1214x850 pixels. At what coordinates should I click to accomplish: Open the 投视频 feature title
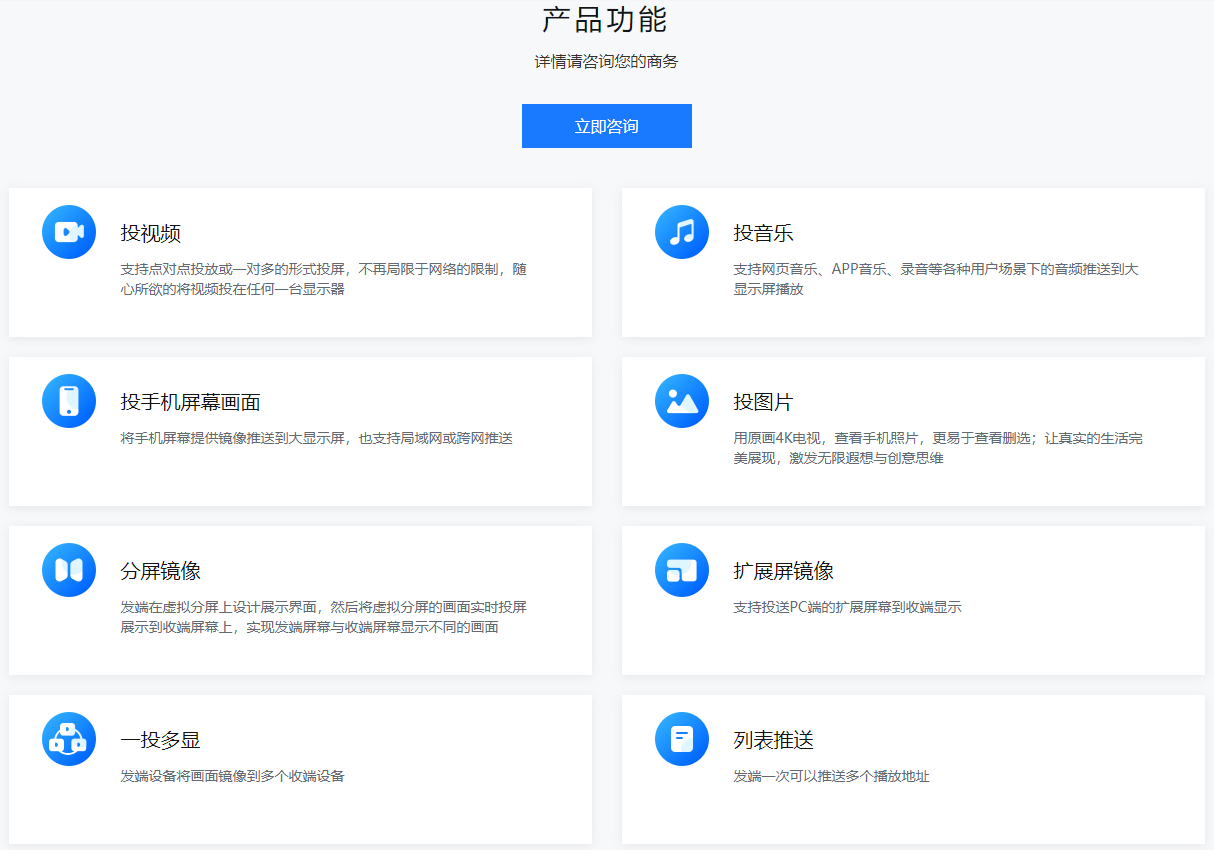(x=151, y=234)
